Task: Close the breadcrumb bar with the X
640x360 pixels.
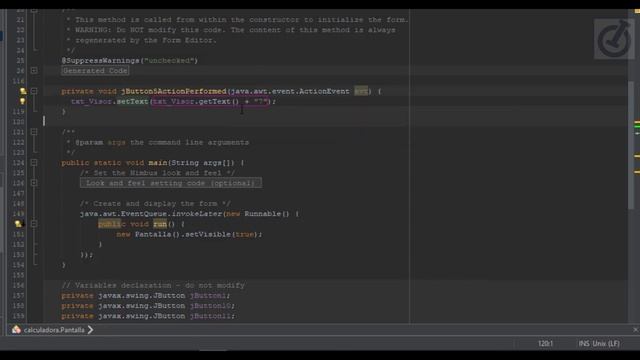Action: 636,329
